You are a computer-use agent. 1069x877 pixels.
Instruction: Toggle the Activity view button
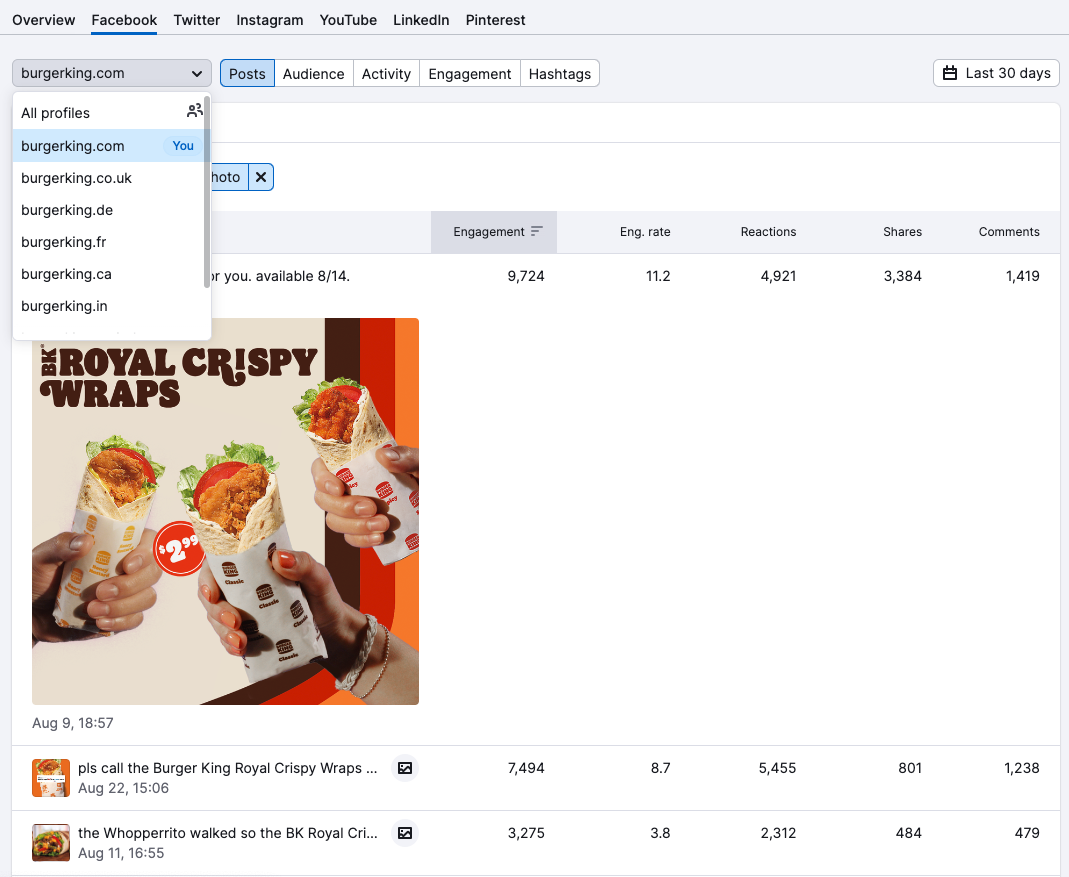[386, 74]
